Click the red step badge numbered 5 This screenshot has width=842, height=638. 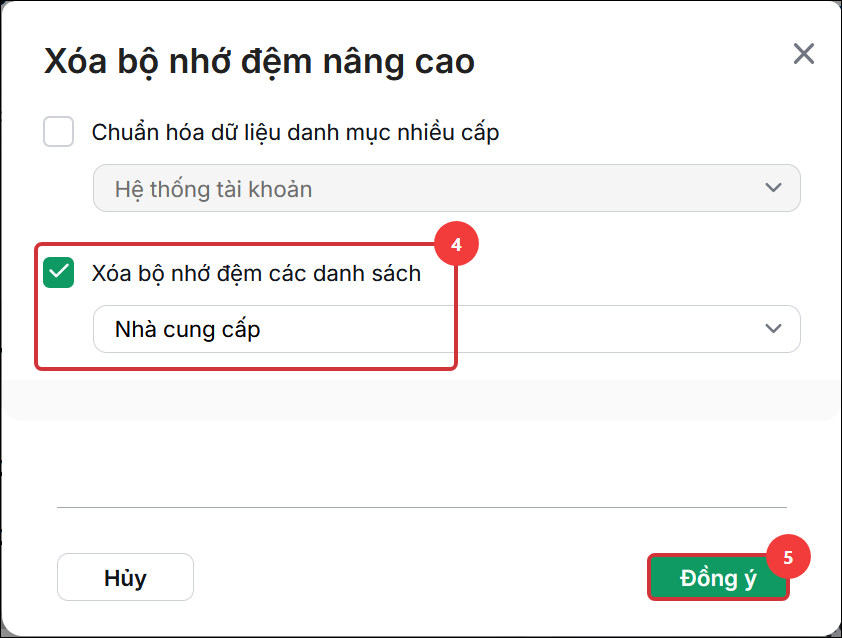[x=788, y=557]
